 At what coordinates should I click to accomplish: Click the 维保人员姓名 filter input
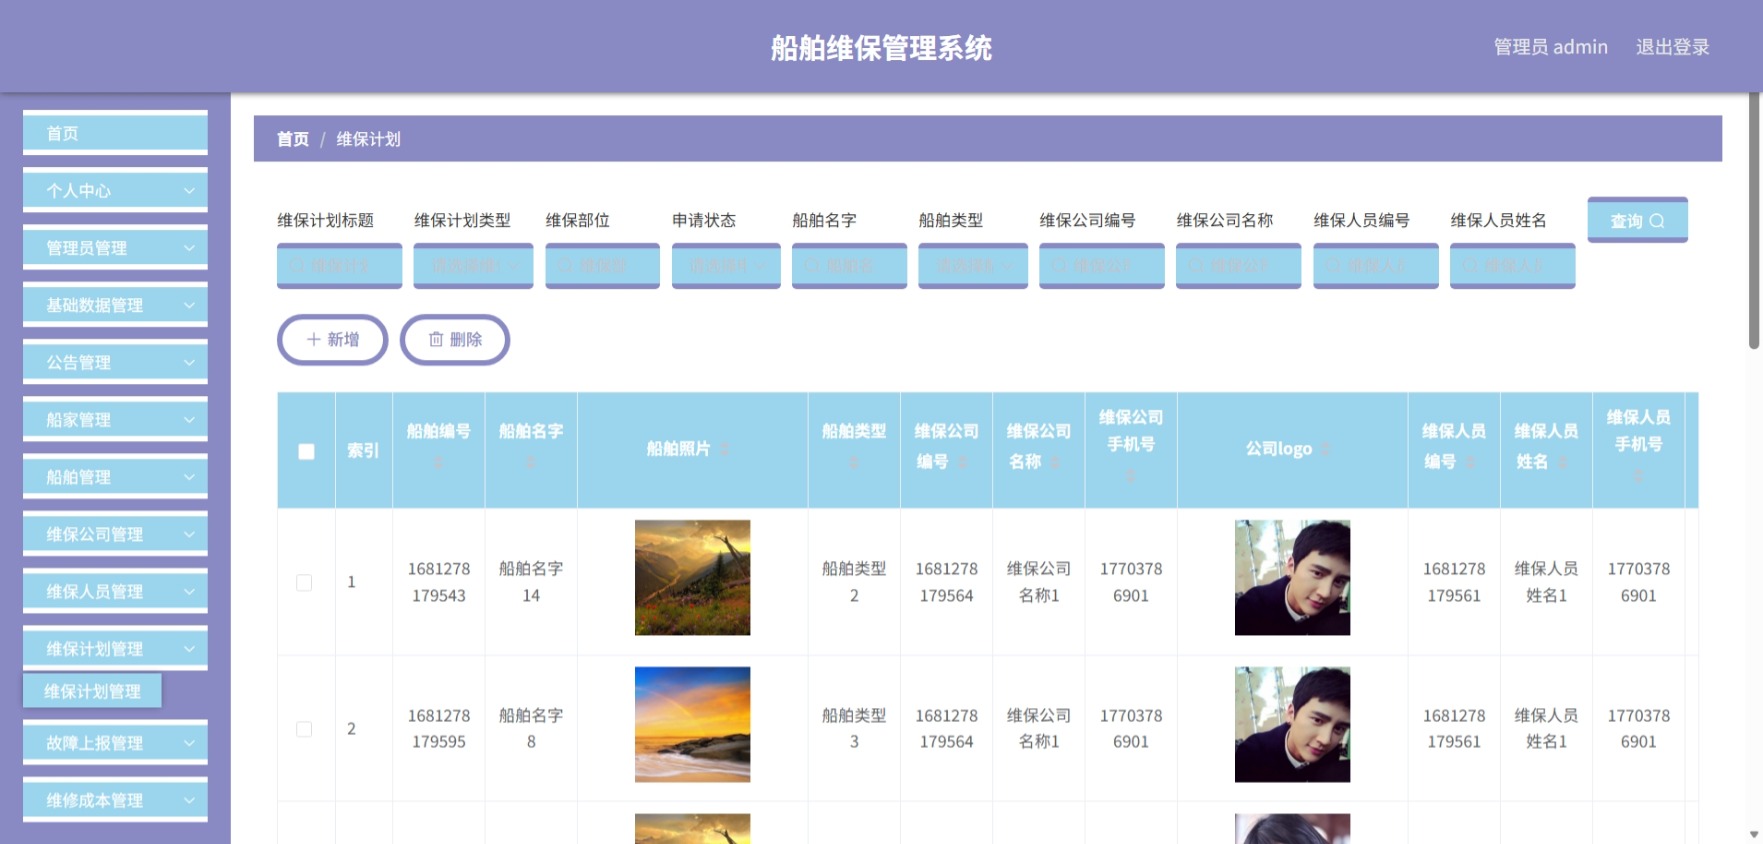click(x=1512, y=266)
